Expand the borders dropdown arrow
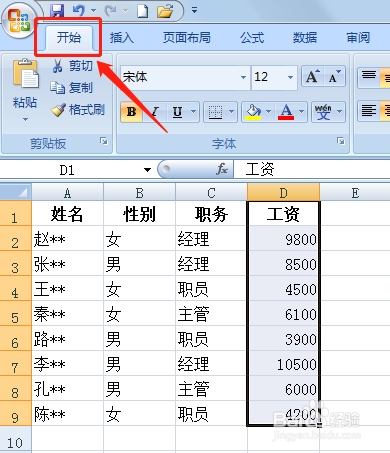This screenshot has width=390, height=453. 232,112
